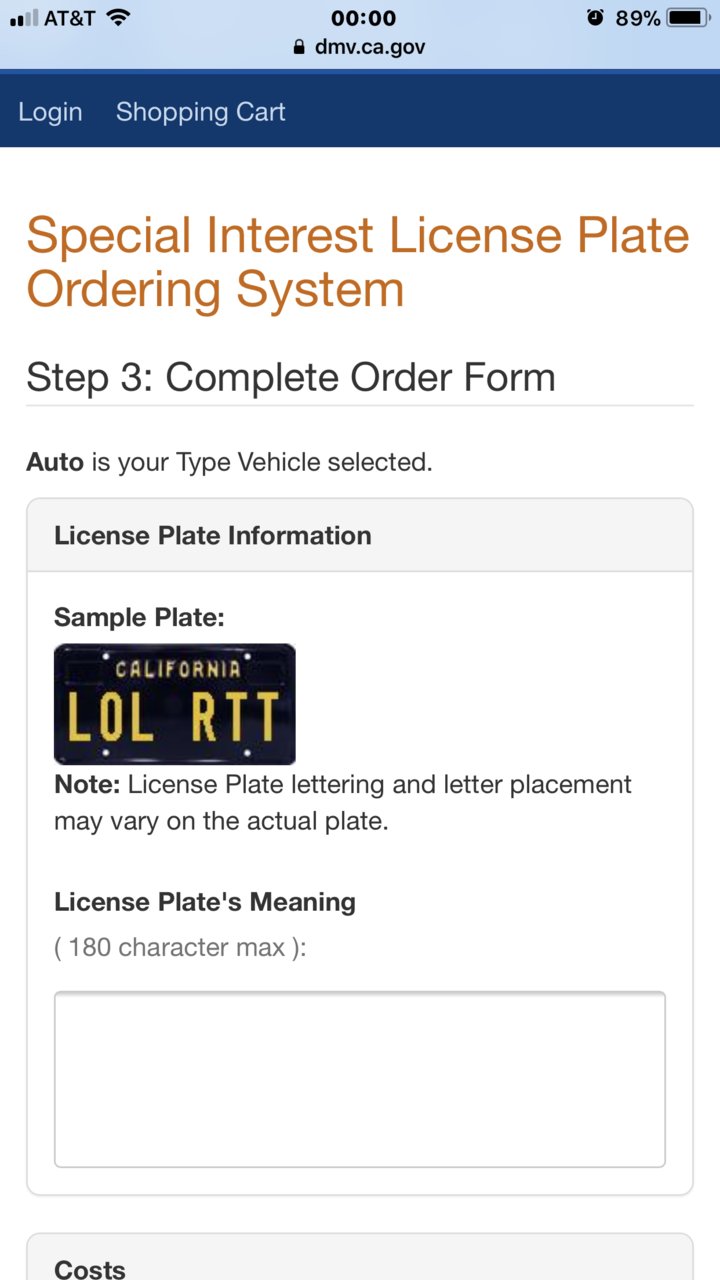Open the Shopping Cart link
Image resolution: width=720 pixels, height=1280 pixels.
click(x=200, y=112)
